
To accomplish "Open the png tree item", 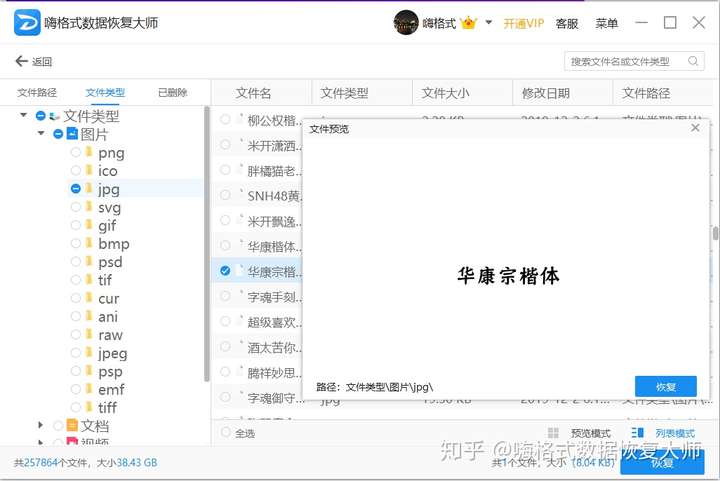I will tap(111, 153).
